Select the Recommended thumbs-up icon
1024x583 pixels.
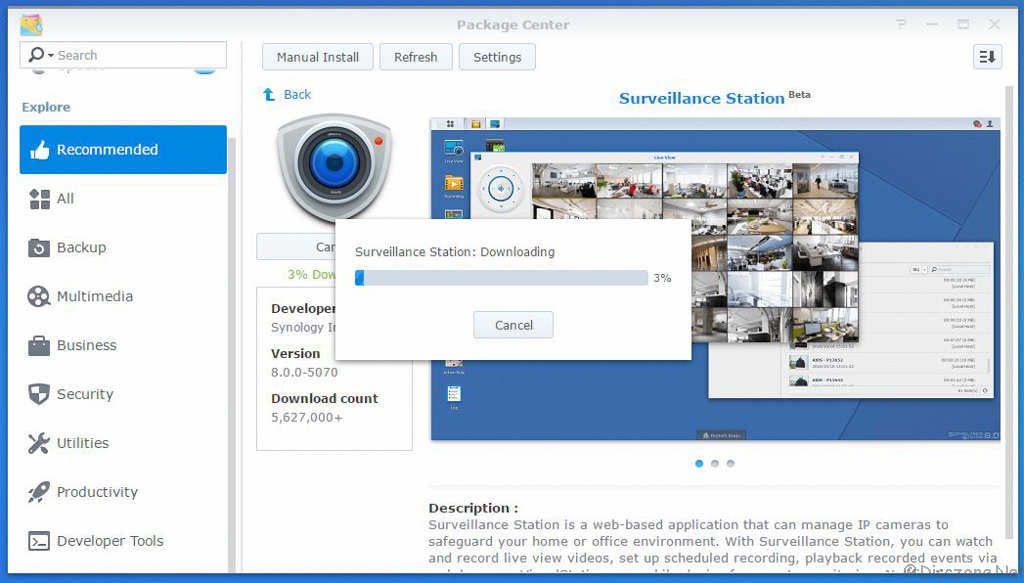pyautogui.click(x=40, y=150)
